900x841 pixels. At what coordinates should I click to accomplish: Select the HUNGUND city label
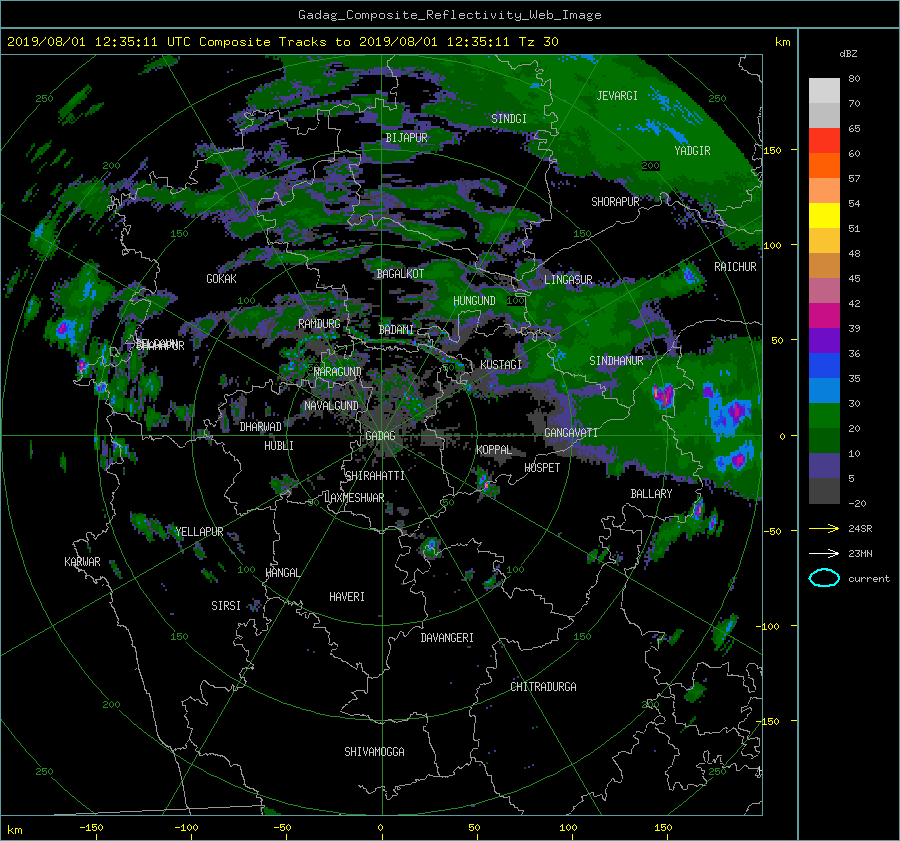pos(474,301)
